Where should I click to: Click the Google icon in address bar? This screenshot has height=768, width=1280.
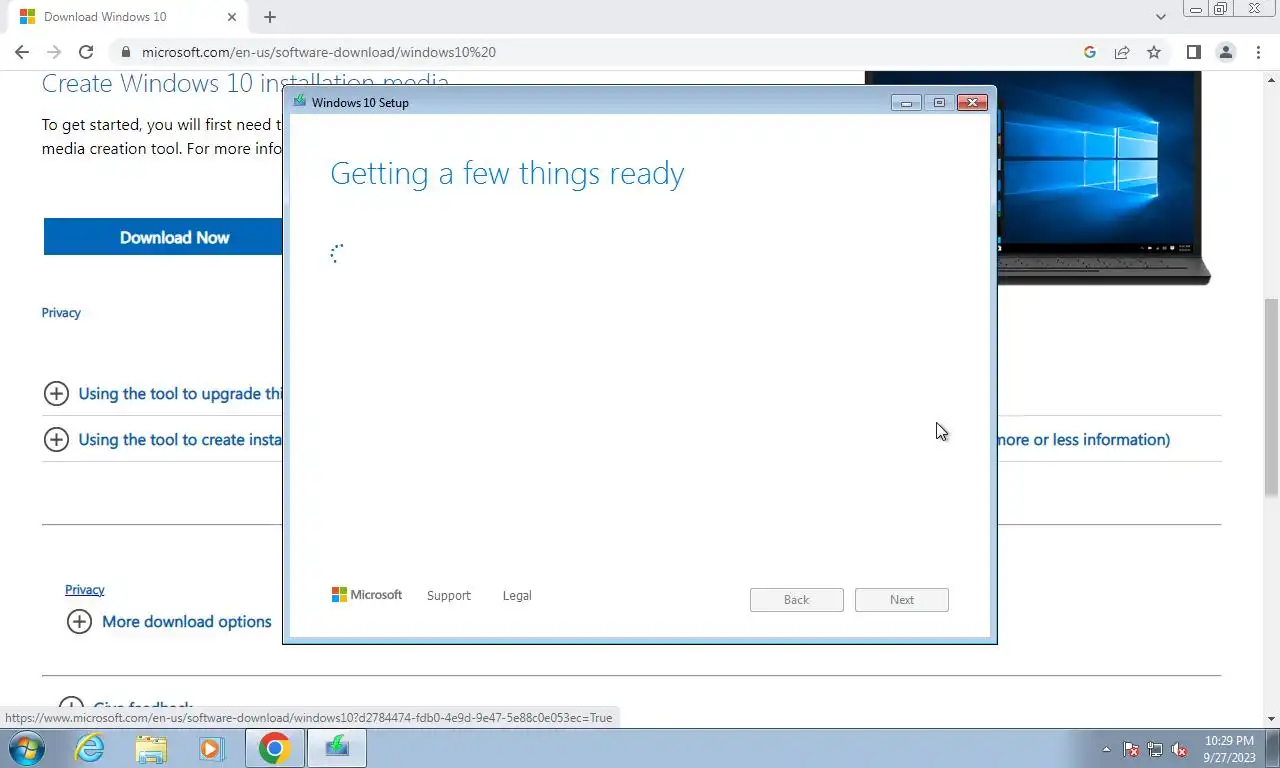(1090, 52)
